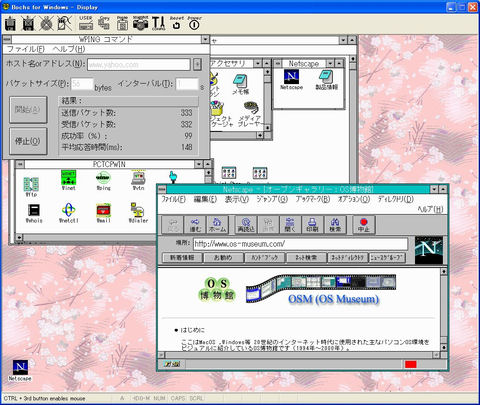Click the 再読込 reload button in Netscape
Viewport: 480px width, 405px height.
point(246,225)
